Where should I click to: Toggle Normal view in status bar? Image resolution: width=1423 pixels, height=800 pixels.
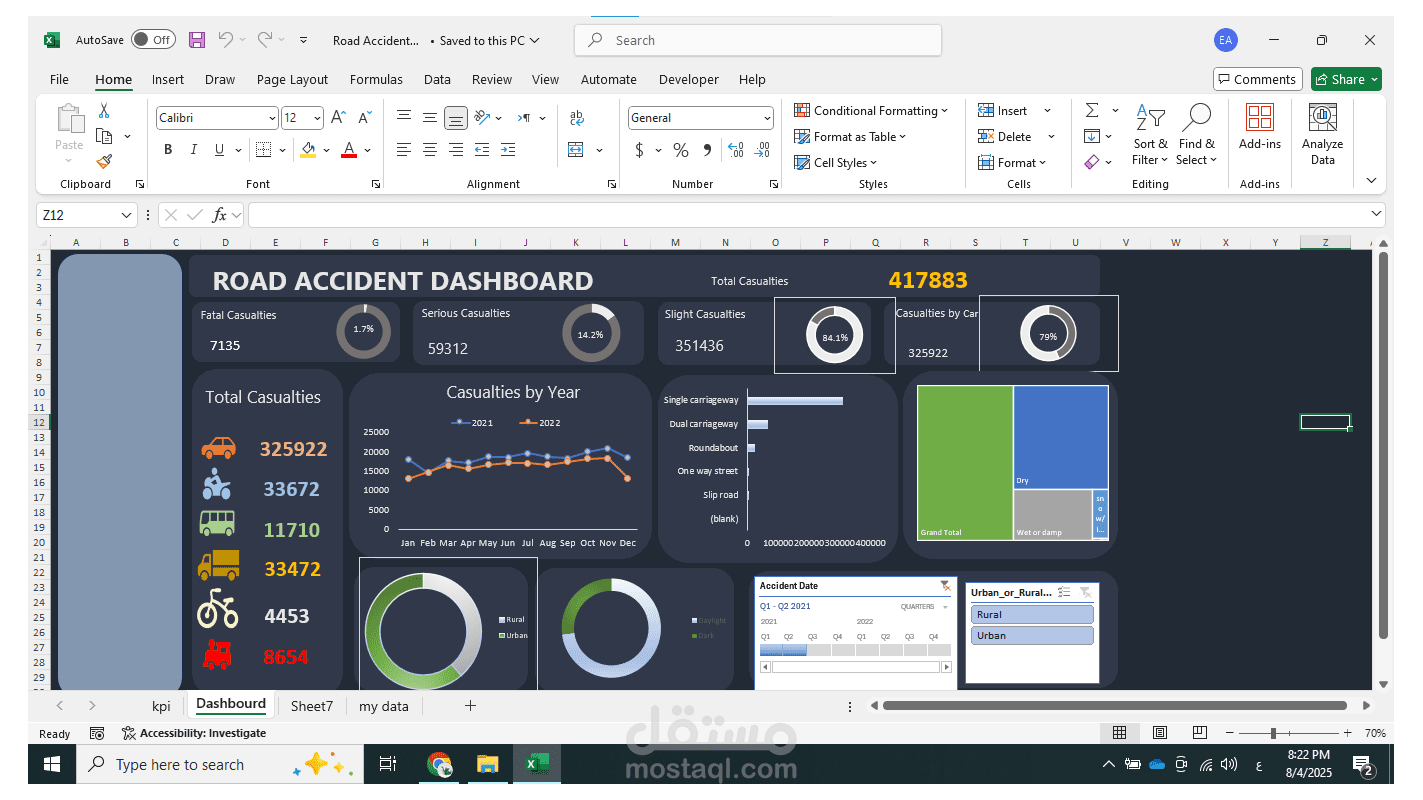point(1120,733)
